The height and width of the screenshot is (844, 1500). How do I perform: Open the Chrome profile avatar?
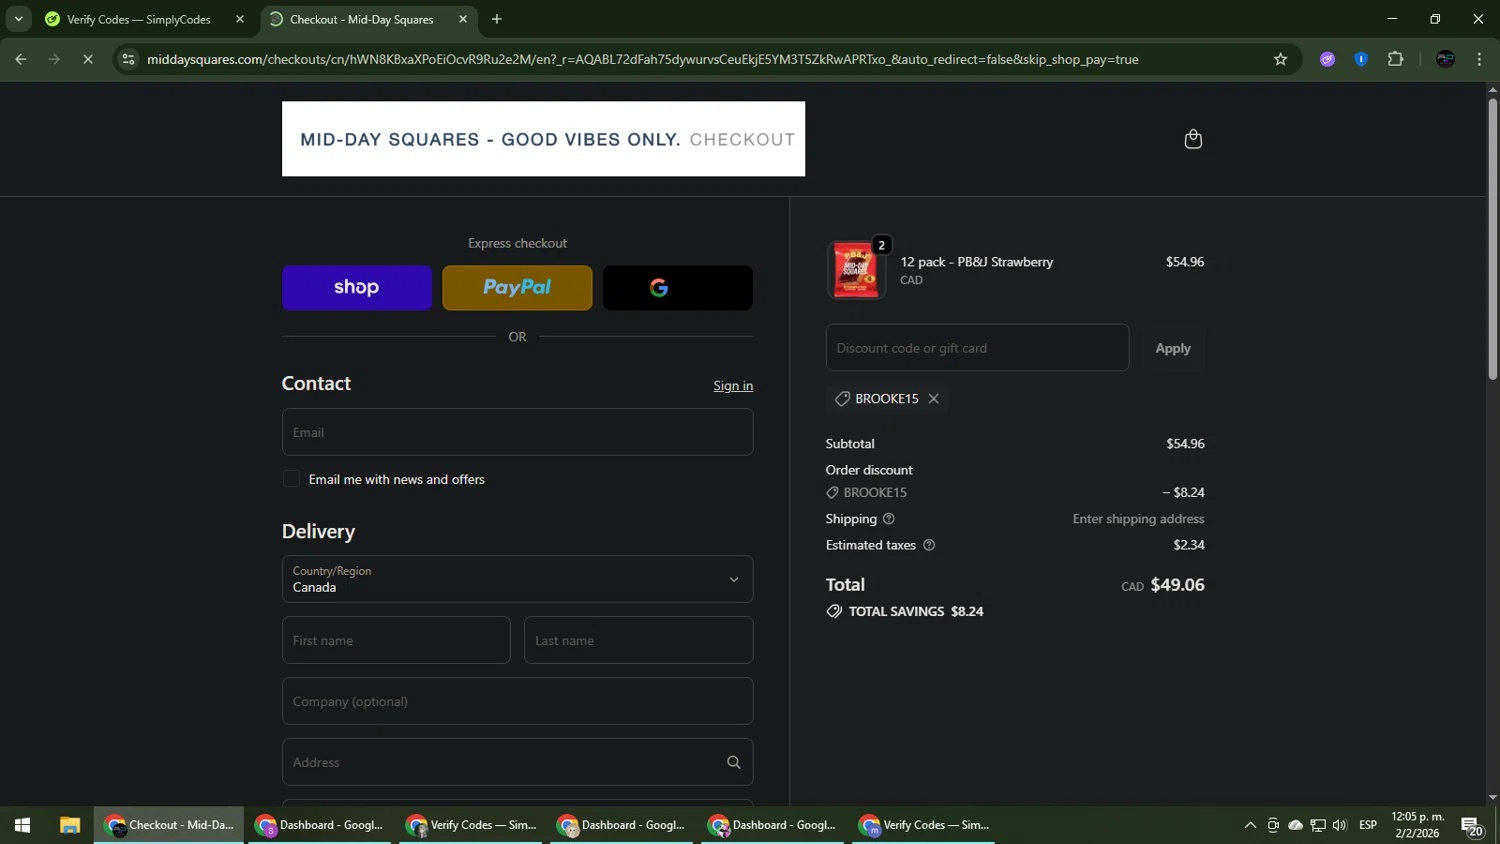pyautogui.click(x=1444, y=59)
